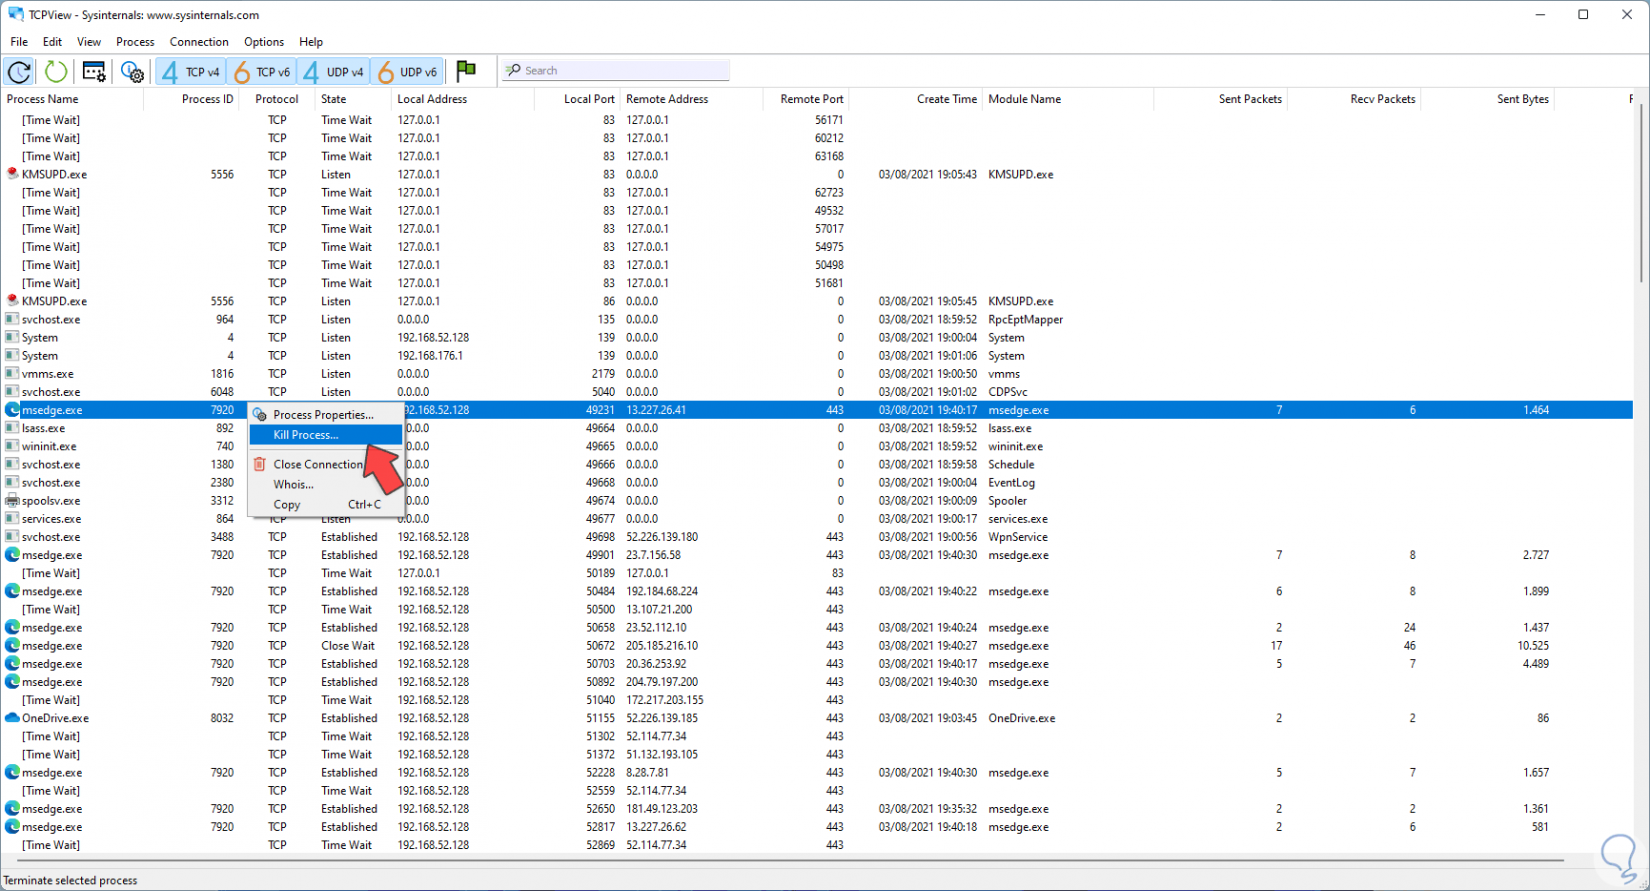Open the Edit menu

(x=52, y=42)
